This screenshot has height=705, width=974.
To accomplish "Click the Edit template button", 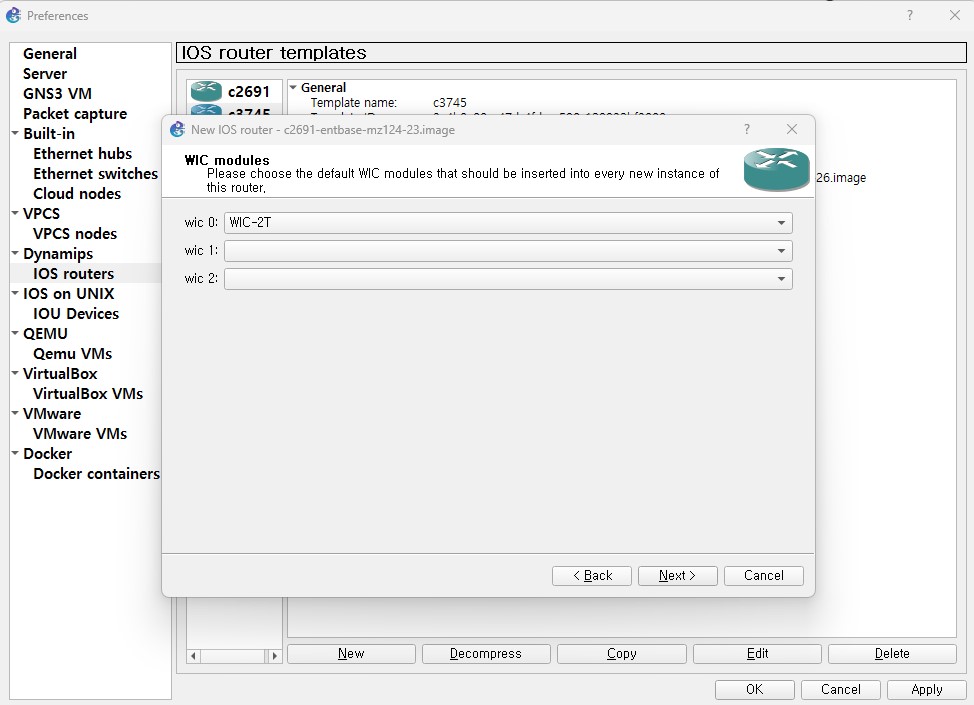I will point(757,653).
